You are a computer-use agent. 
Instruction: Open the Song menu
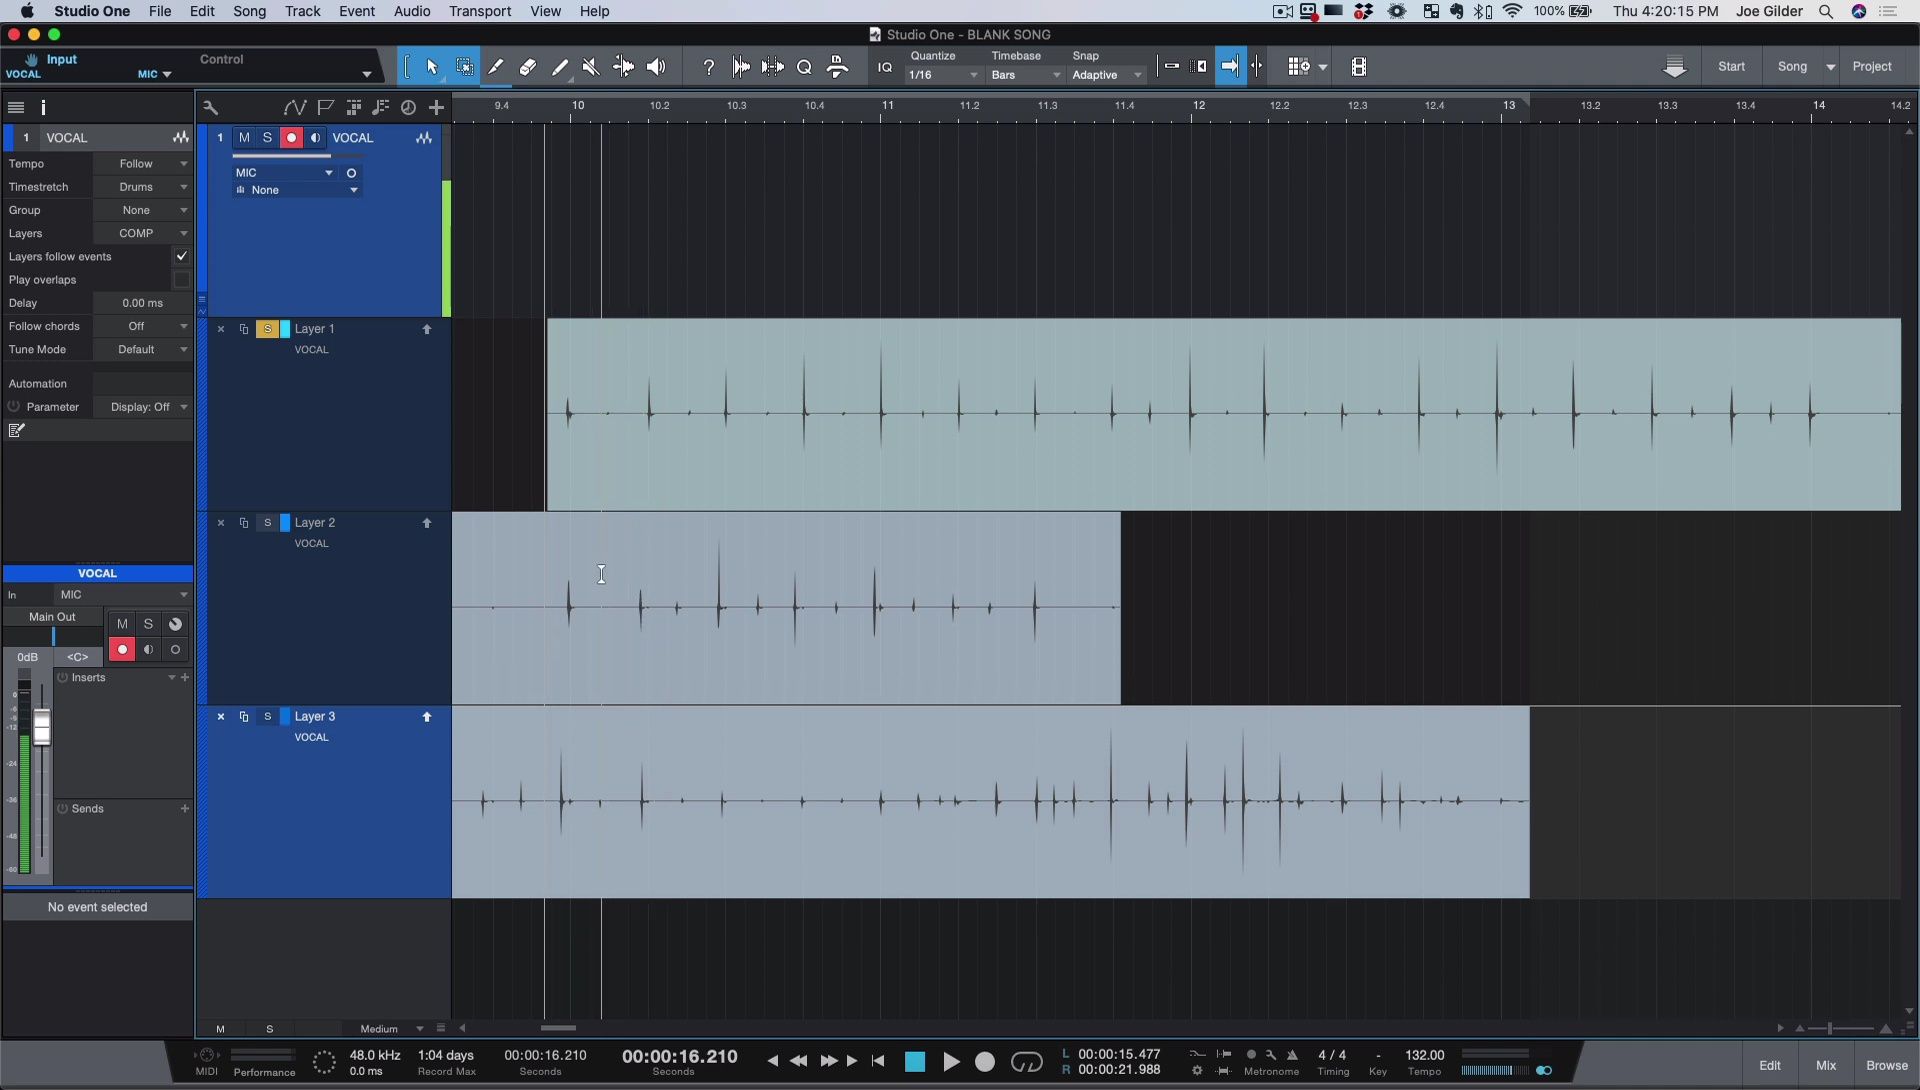[249, 11]
